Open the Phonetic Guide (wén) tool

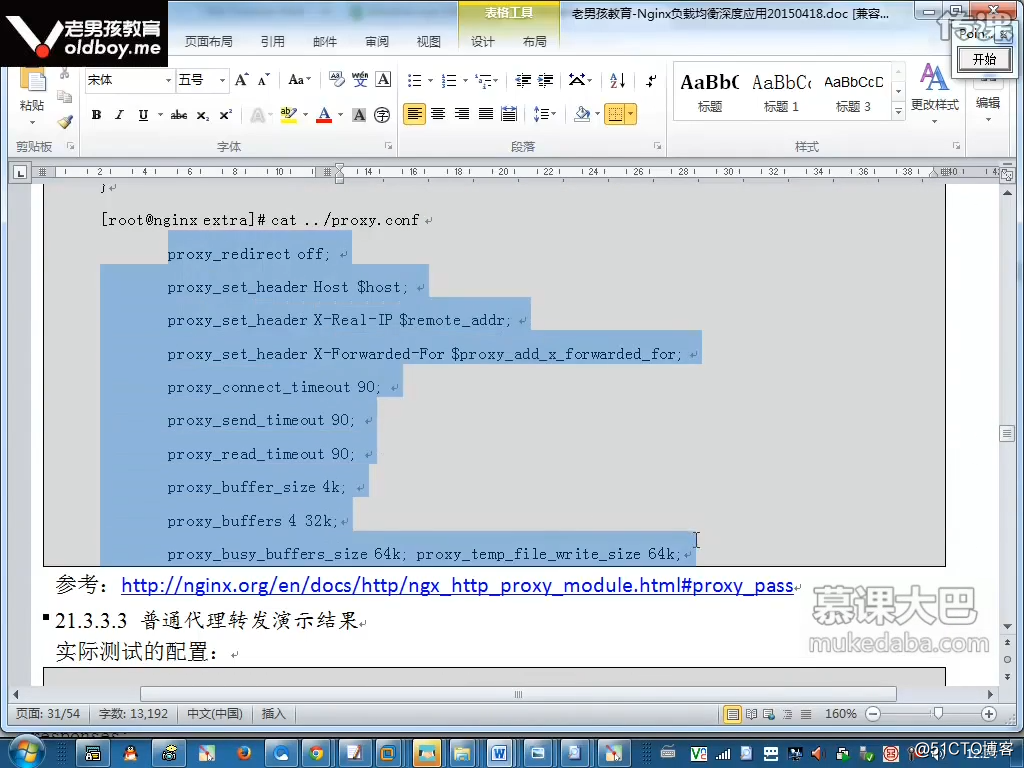click(360, 80)
